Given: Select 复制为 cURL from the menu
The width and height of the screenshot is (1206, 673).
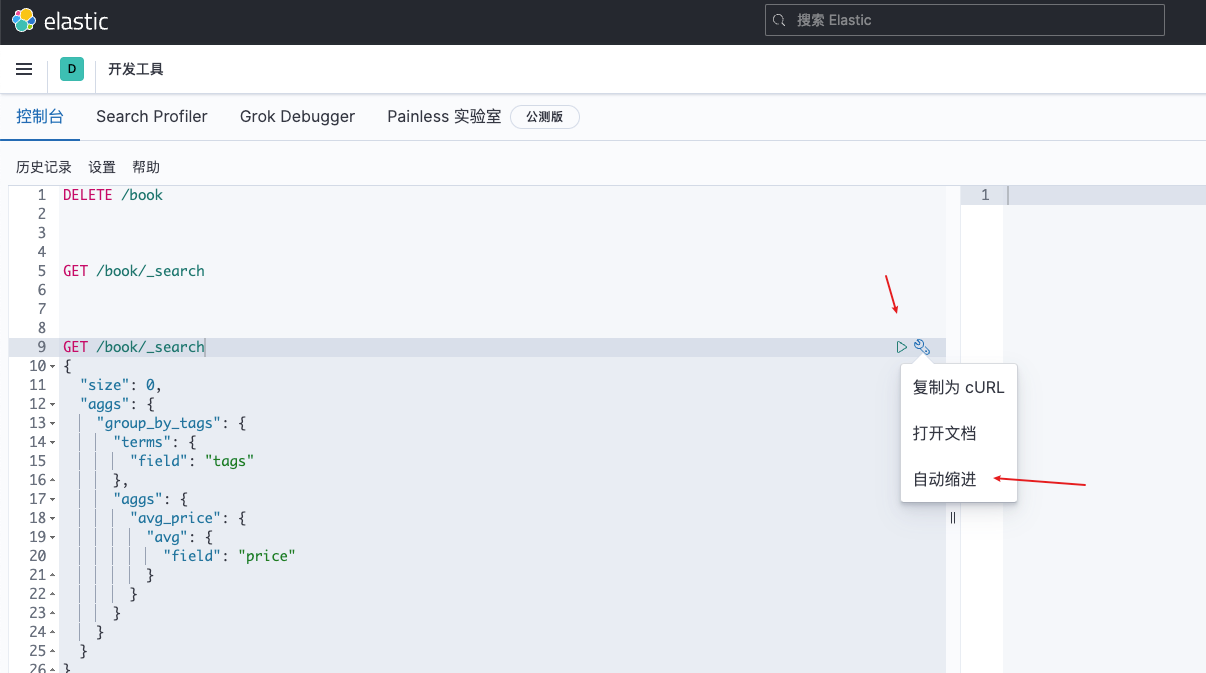Looking at the screenshot, I should (958, 387).
